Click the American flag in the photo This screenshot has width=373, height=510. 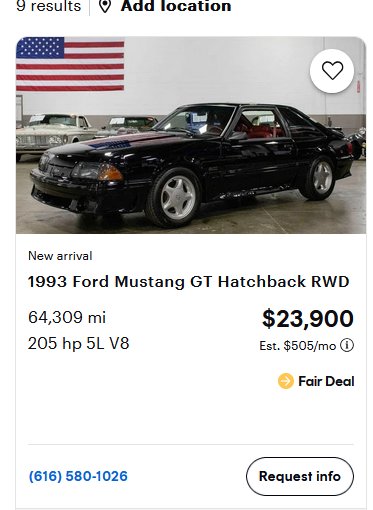coord(70,64)
